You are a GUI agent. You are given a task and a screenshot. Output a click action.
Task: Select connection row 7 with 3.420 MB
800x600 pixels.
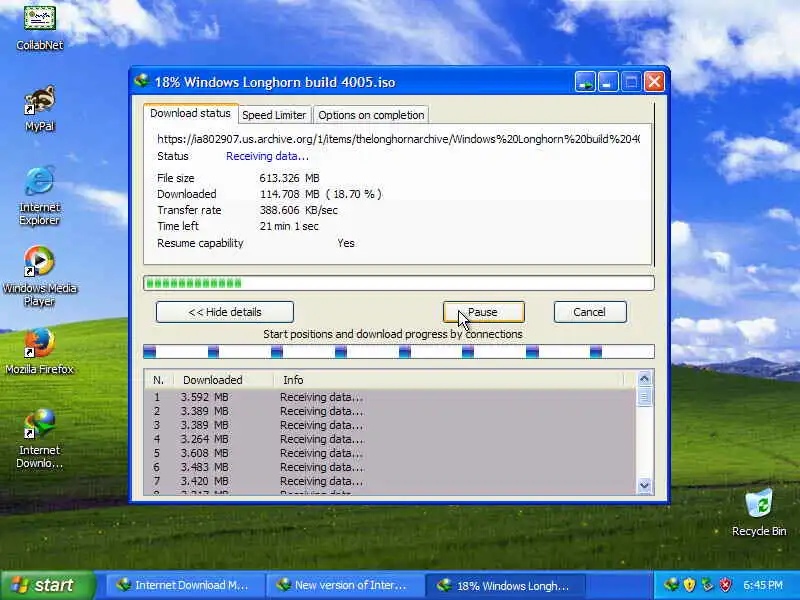390,481
